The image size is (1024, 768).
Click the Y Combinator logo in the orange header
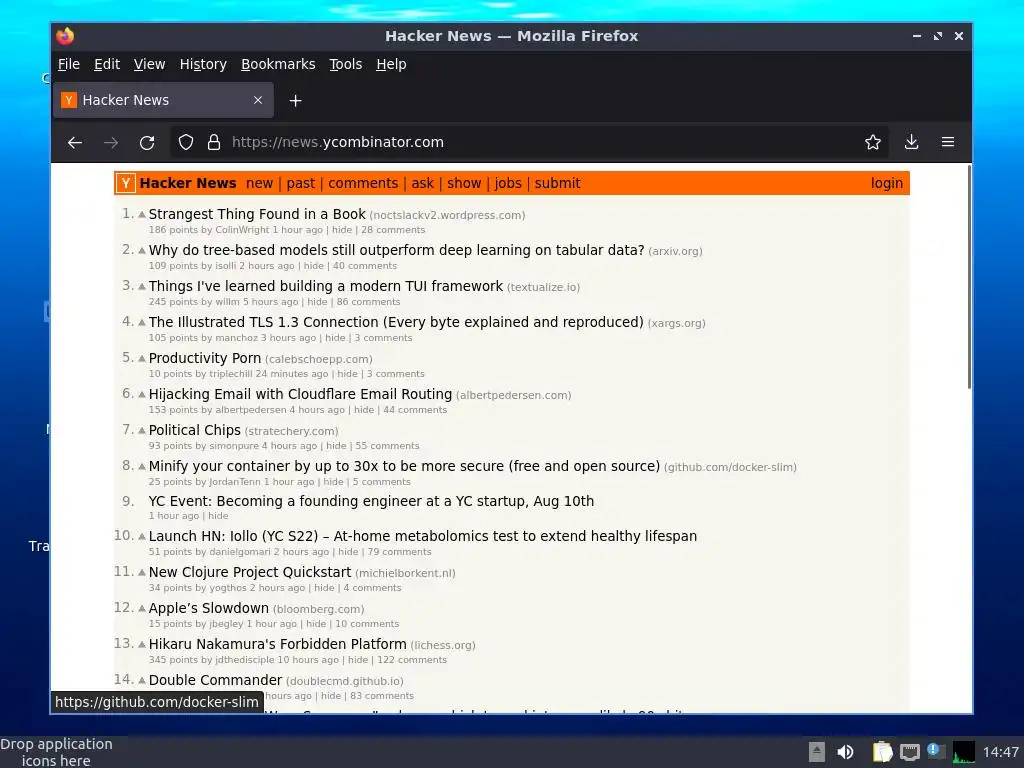(126, 184)
